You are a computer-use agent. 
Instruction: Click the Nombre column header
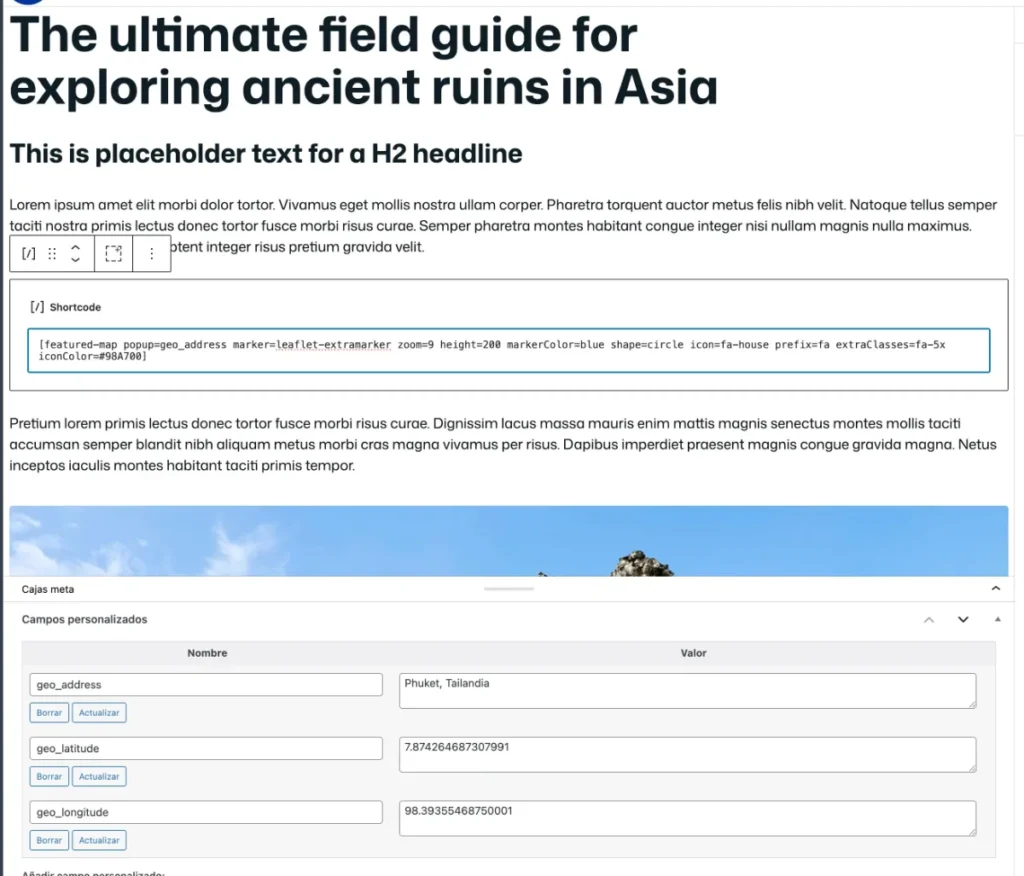pos(207,653)
